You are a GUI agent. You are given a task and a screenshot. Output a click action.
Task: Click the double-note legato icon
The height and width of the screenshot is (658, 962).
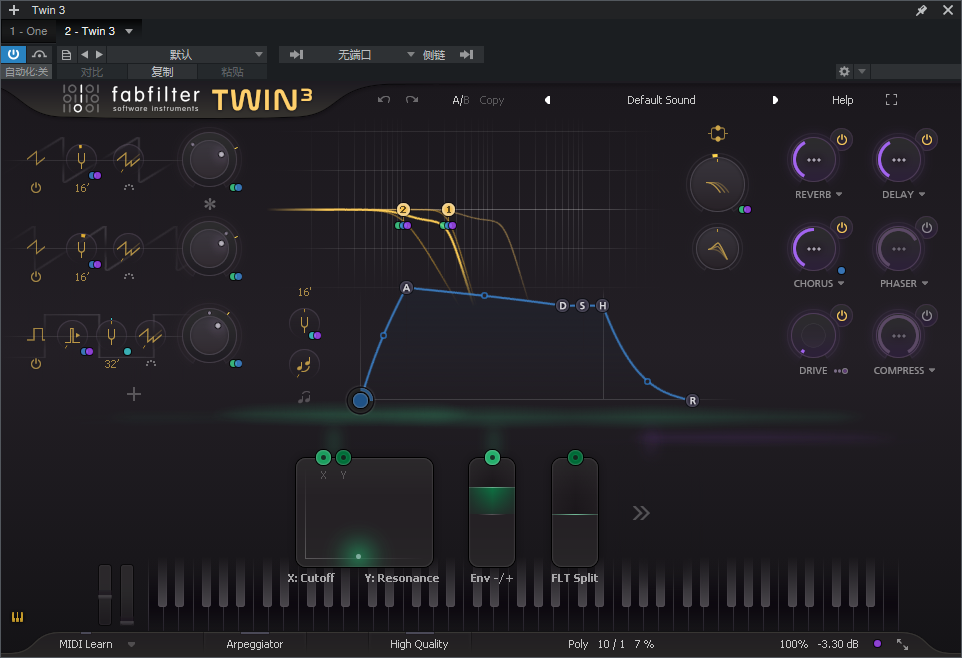point(304,398)
